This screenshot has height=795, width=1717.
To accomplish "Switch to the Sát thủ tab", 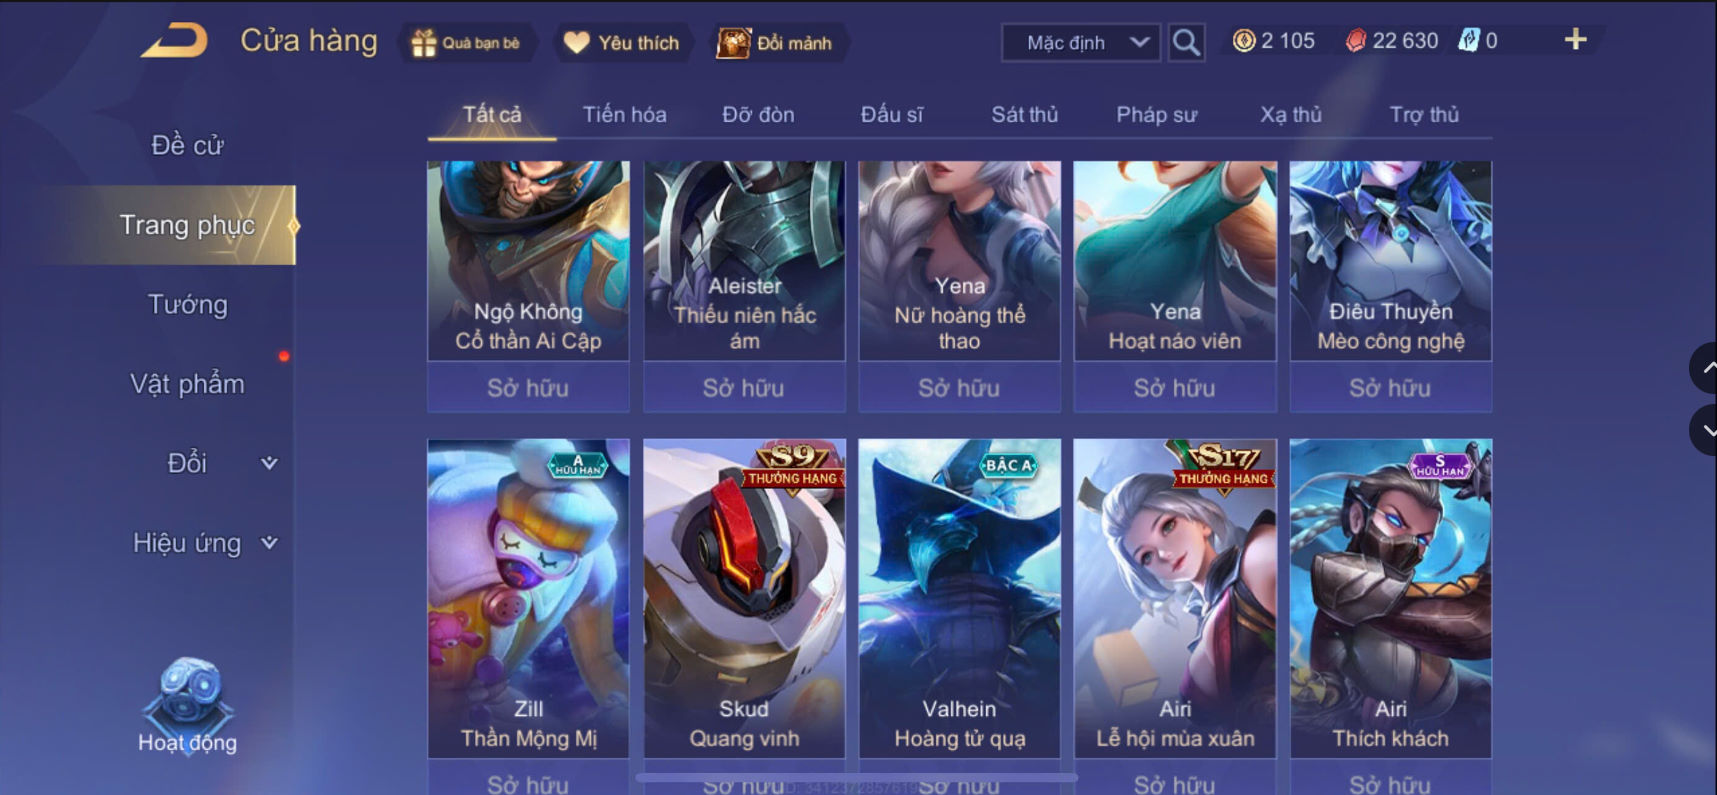I will 1024,114.
